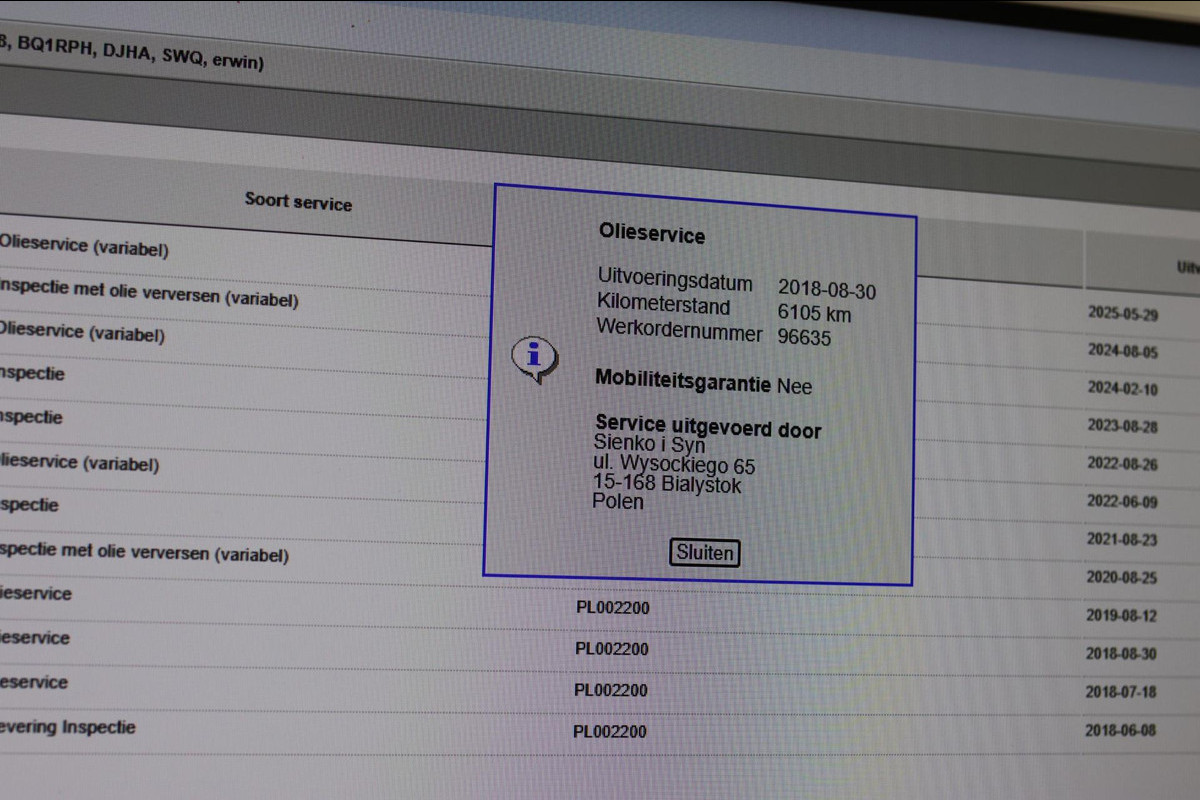Click the Sienko i Syn dealer name

point(649,444)
